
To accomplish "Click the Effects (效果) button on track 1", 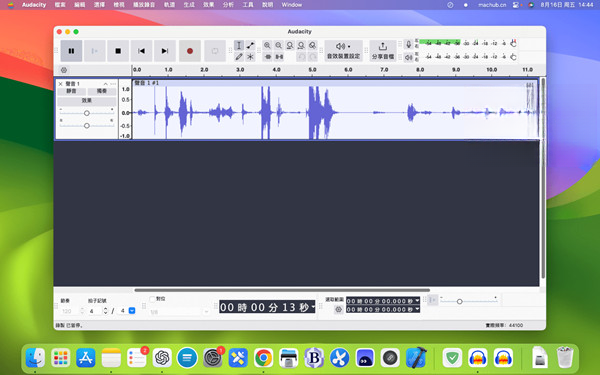I will pyautogui.click(x=86, y=101).
